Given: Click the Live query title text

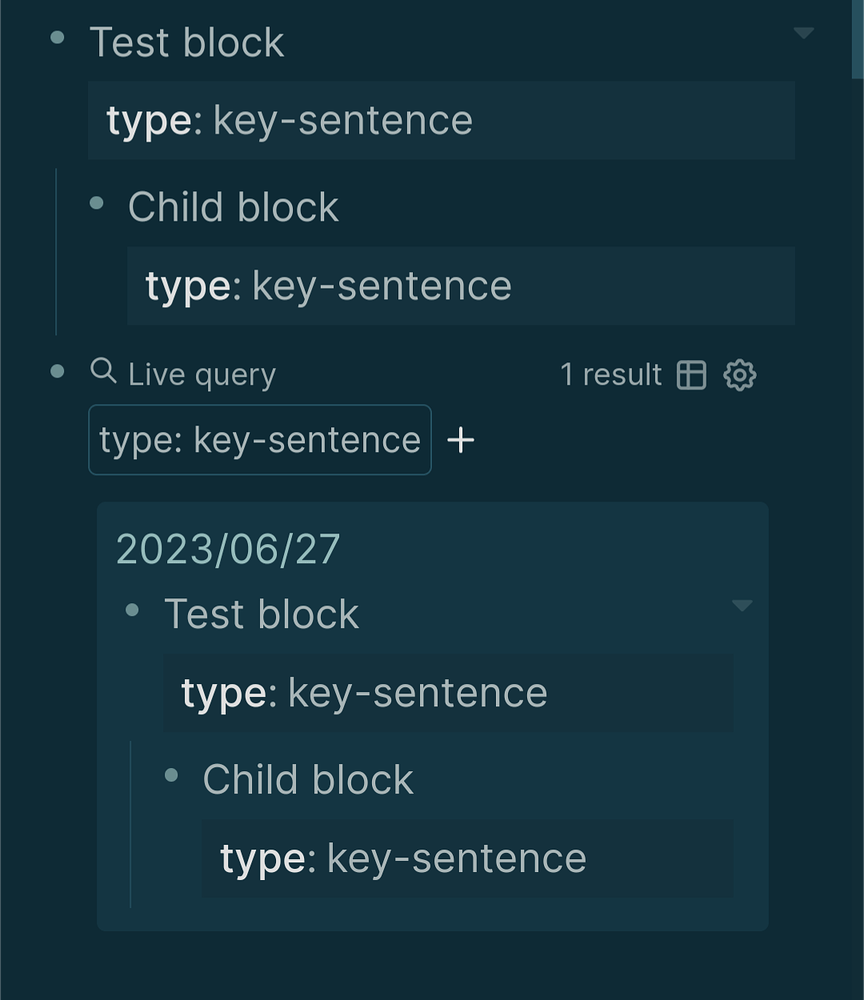Looking at the screenshot, I should 202,373.
